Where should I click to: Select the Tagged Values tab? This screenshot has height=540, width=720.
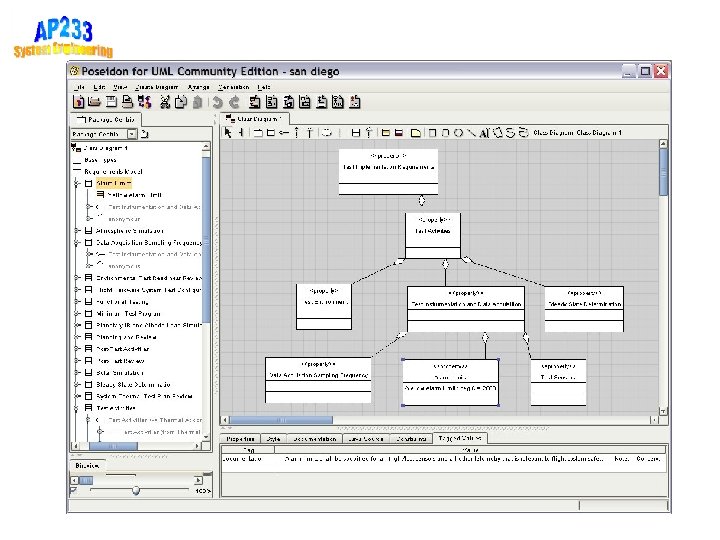point(460,439)
